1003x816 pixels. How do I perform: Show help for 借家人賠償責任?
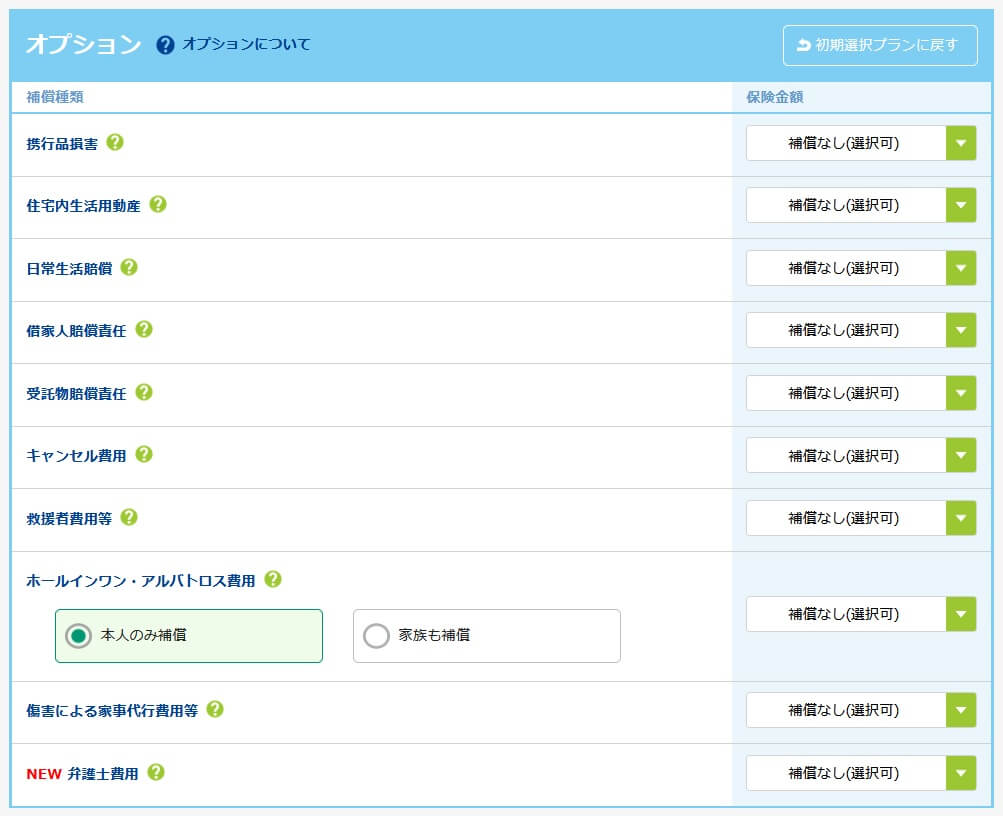[144, 329]
